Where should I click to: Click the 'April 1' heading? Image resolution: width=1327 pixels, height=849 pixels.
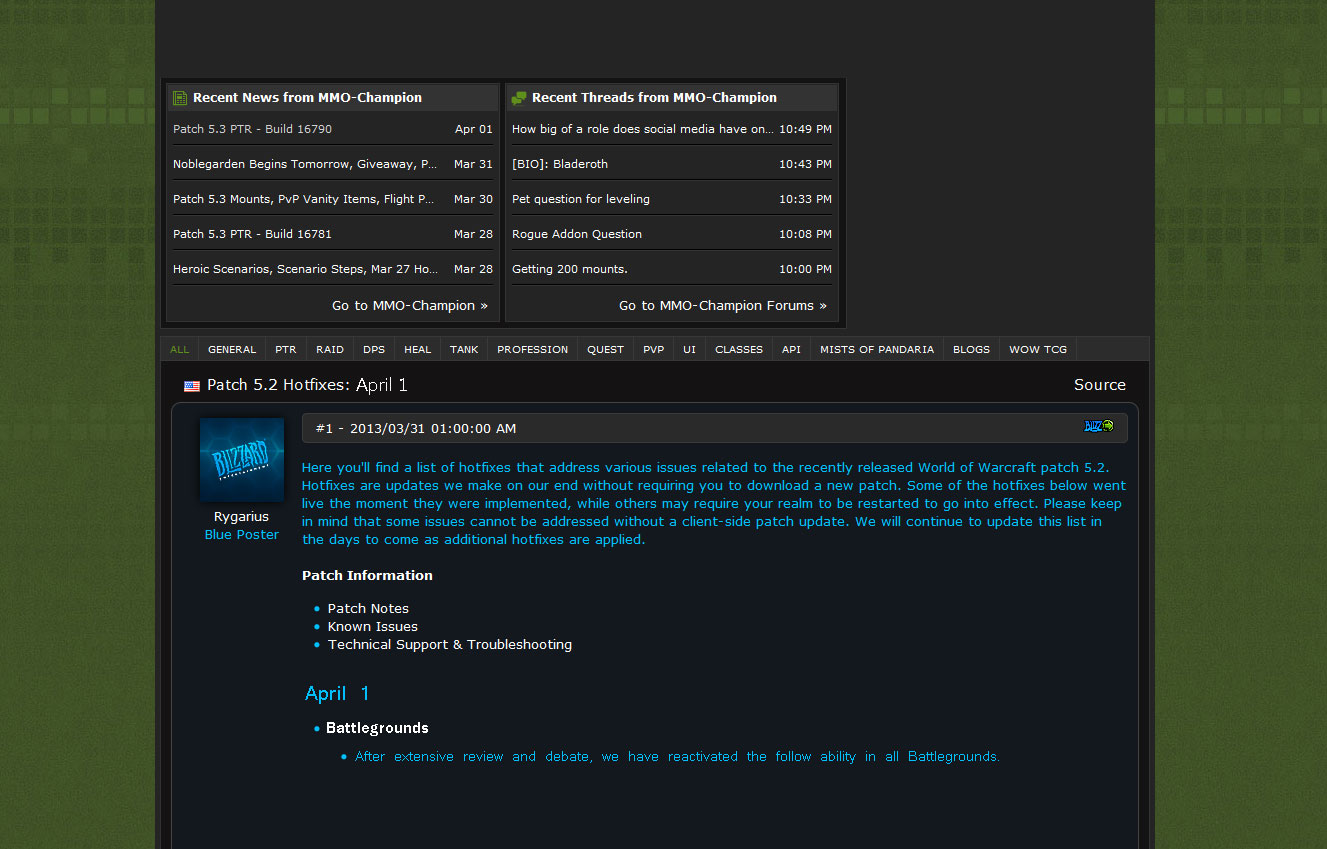pyautogui.click(x=337, y=693)
